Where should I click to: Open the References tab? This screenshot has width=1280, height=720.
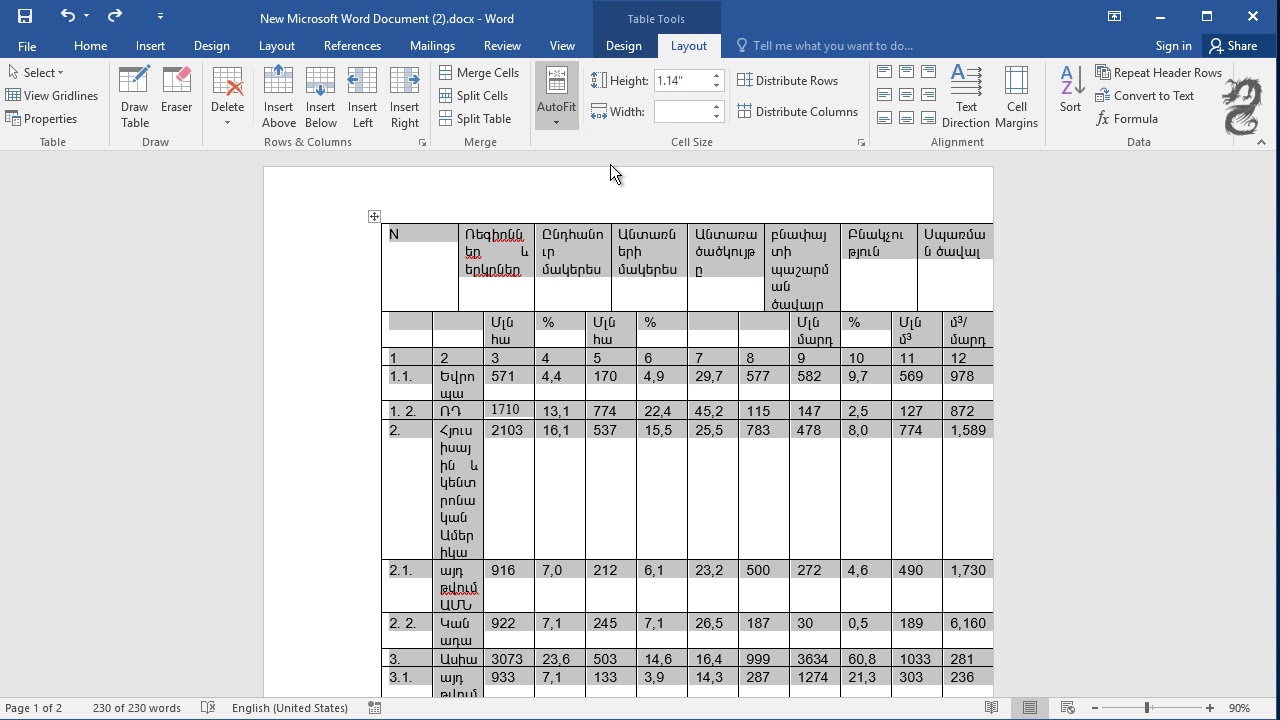[x=352, y=46]
